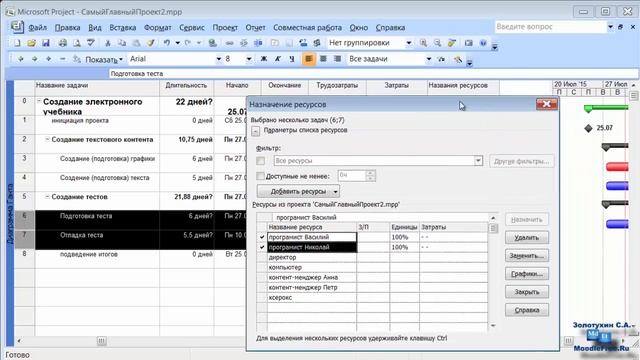The image size is (640, 360).
Task: Align text left in formatting toolbar
Action: [309, 59]
